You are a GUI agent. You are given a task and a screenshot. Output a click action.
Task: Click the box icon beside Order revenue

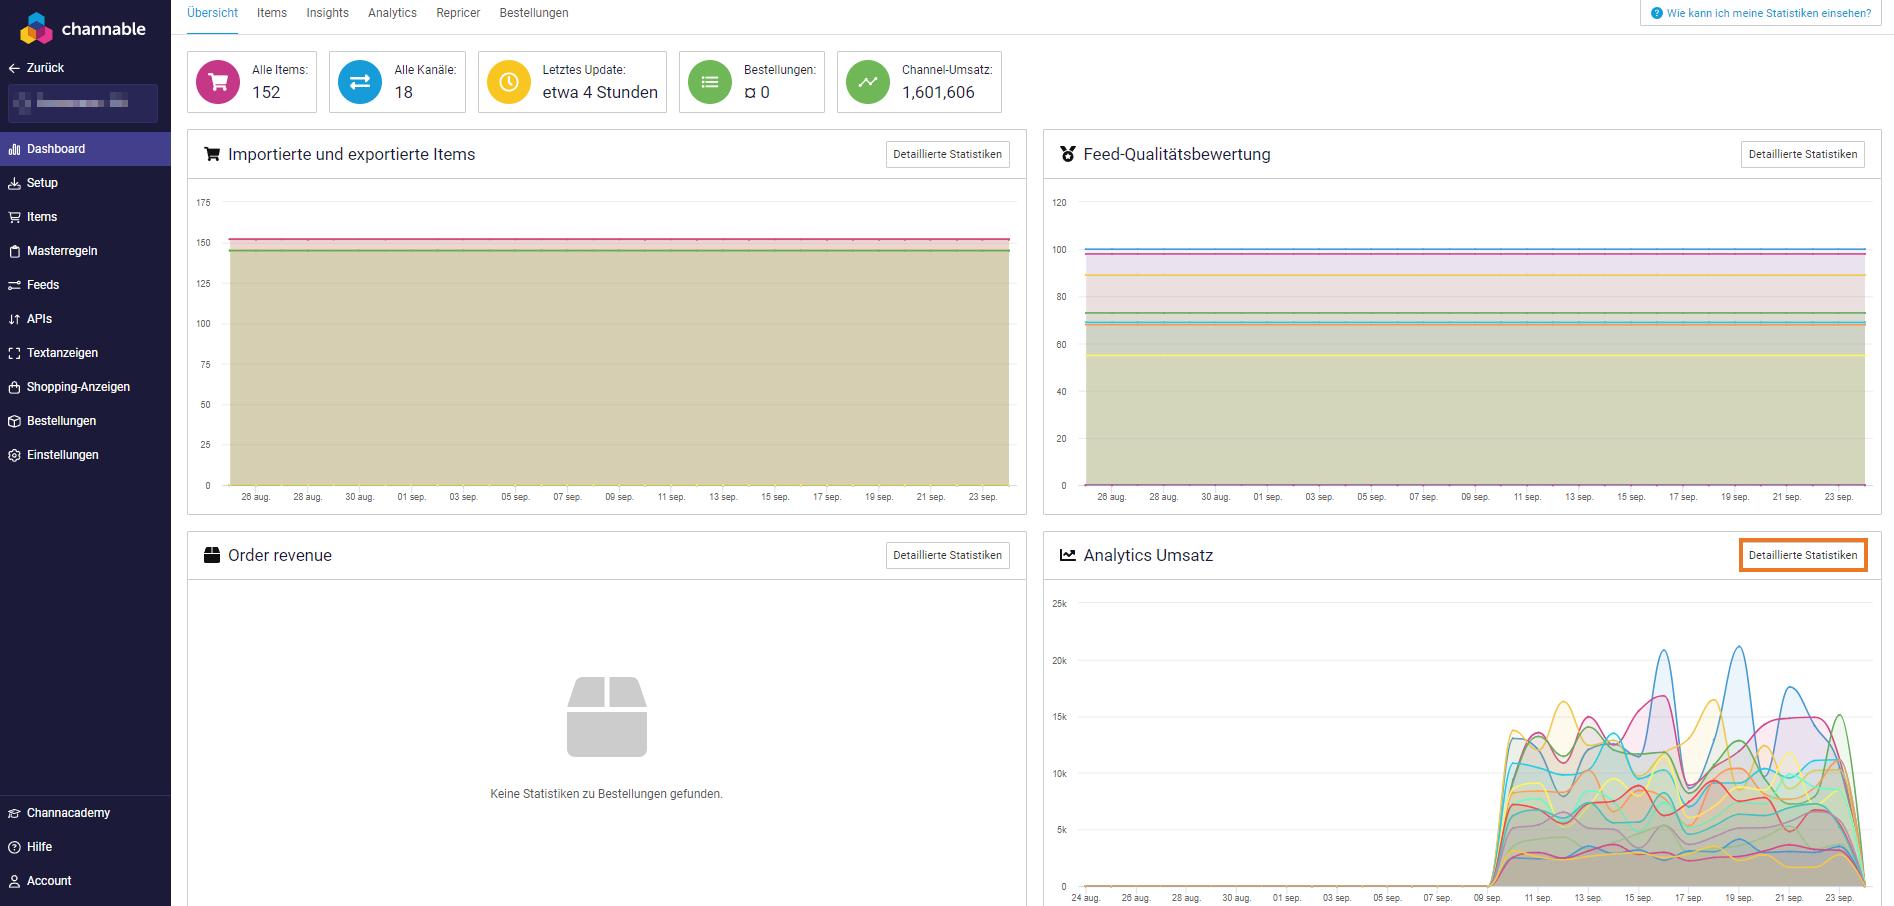(212, 555)
